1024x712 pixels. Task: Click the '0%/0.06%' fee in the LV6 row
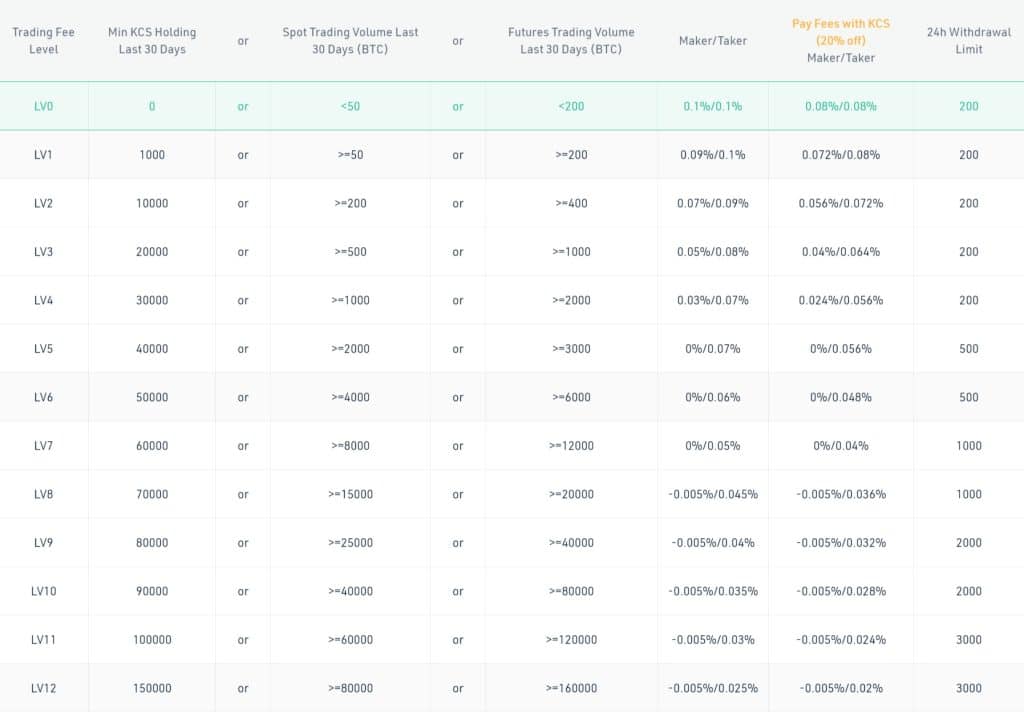pos(713,397)
